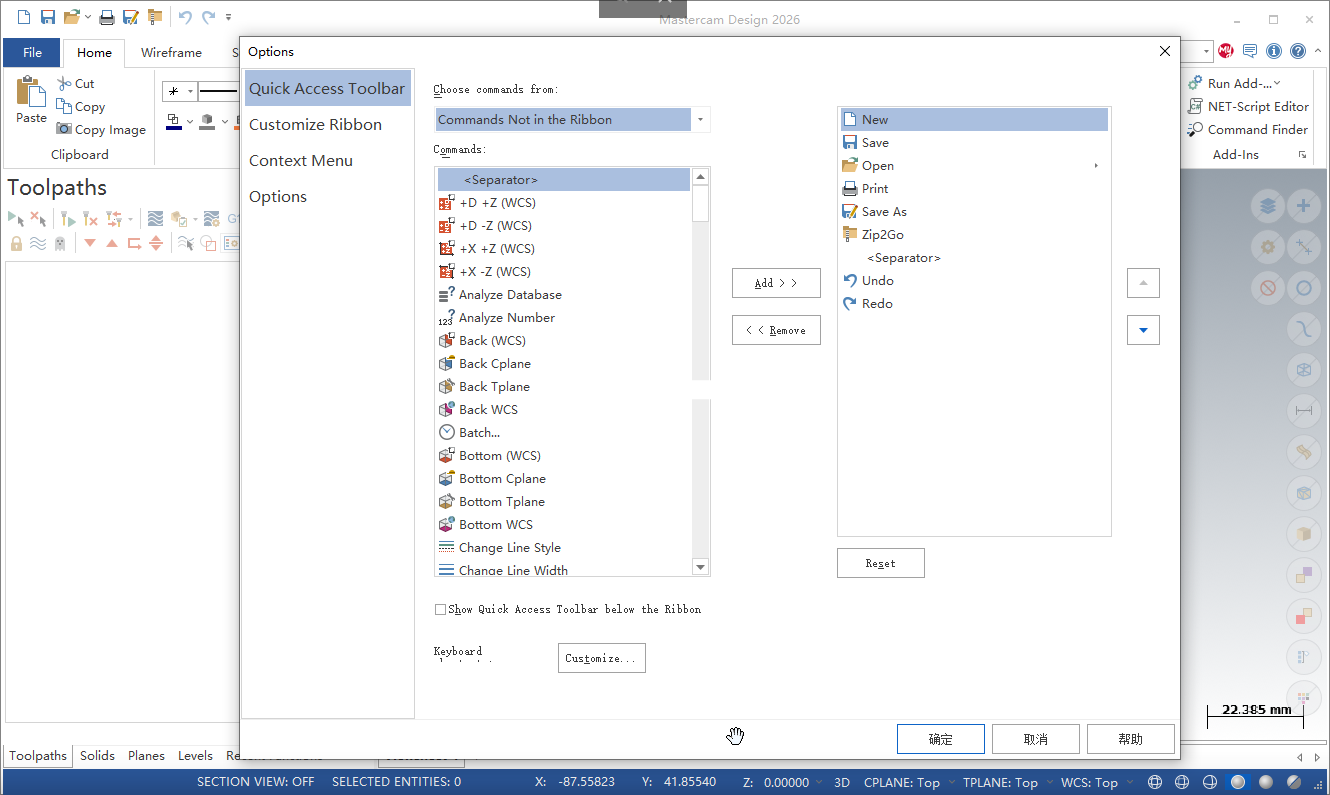This screenshot has width=1330, height=795.
Task: Click Save floppy icon in title bar toolbar
Action: pos(47,17)
